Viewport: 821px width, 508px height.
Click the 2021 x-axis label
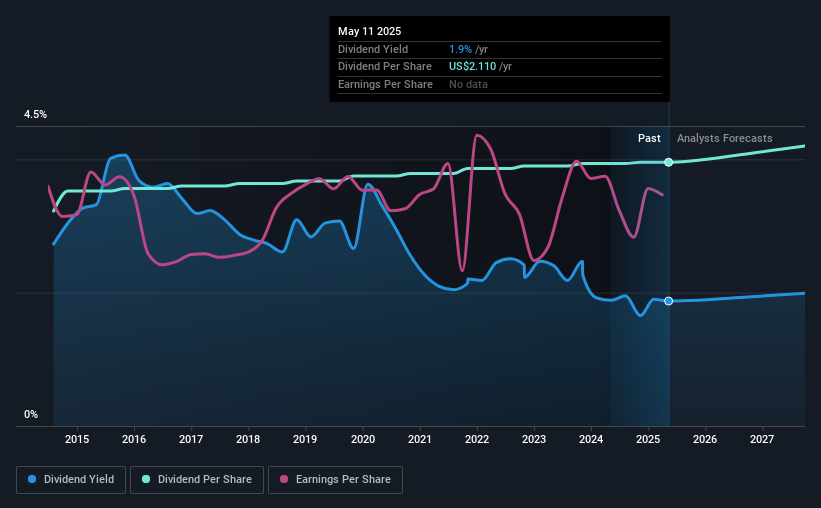420,439
